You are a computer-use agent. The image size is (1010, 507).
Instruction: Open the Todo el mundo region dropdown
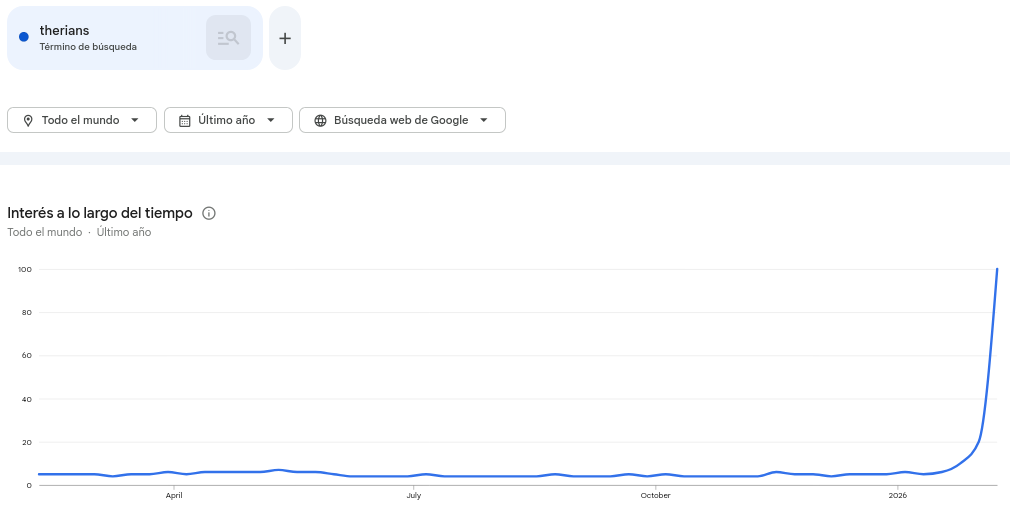point(81,120)
